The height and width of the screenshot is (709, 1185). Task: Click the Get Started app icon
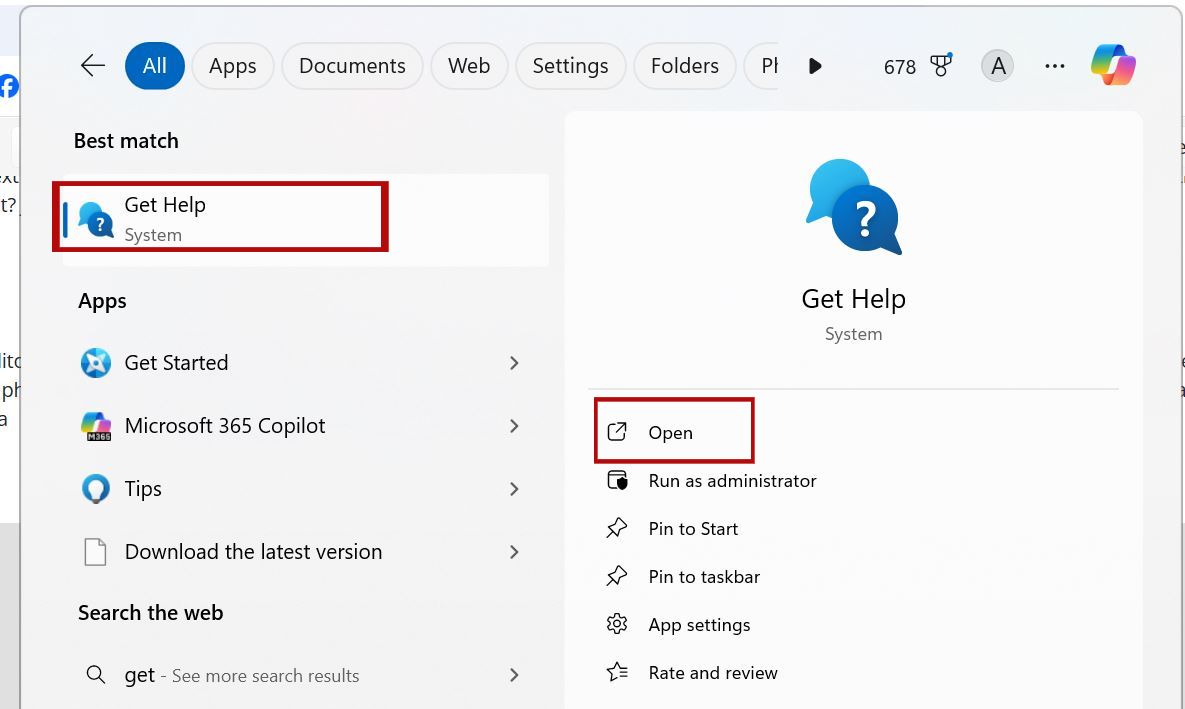point(95,363)
